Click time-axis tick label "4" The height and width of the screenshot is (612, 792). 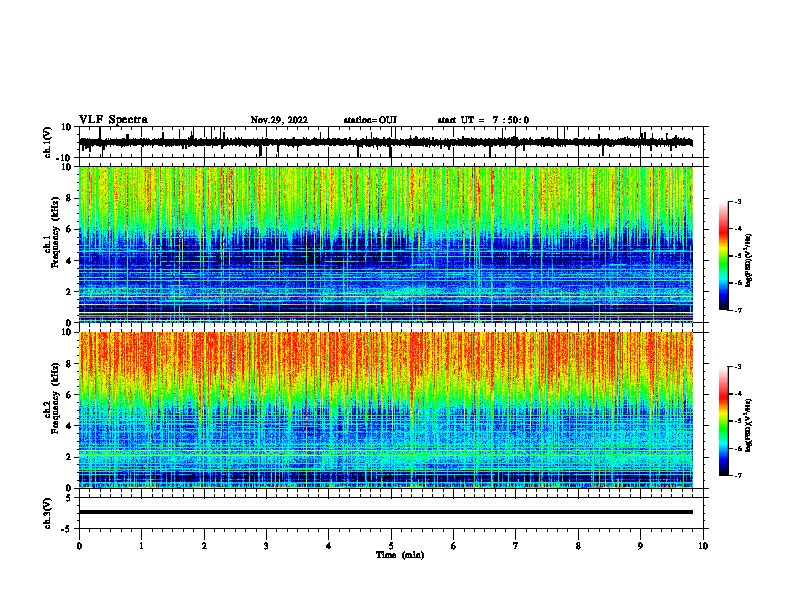329,546
